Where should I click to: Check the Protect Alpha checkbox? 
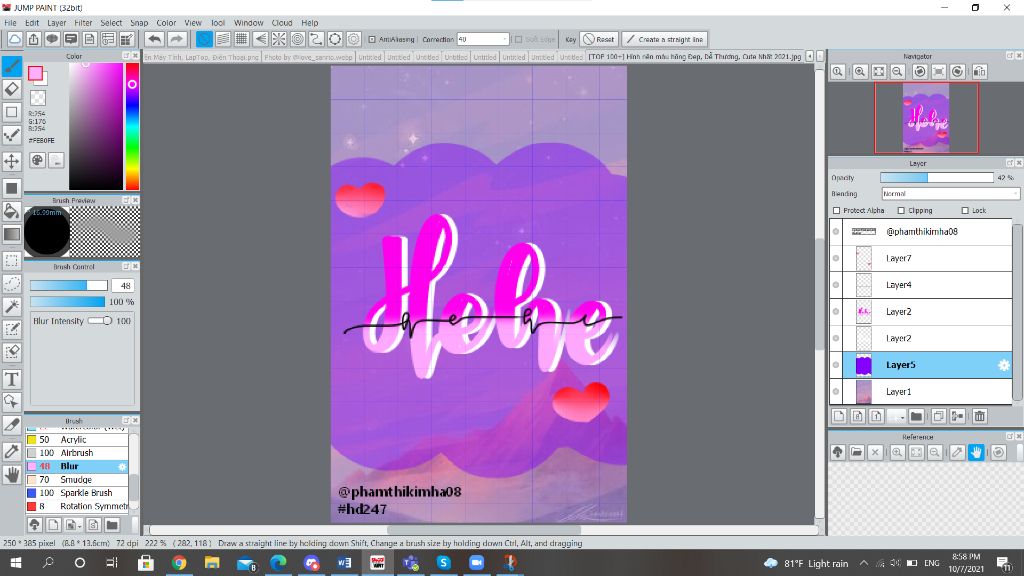[x=837, y=210]
